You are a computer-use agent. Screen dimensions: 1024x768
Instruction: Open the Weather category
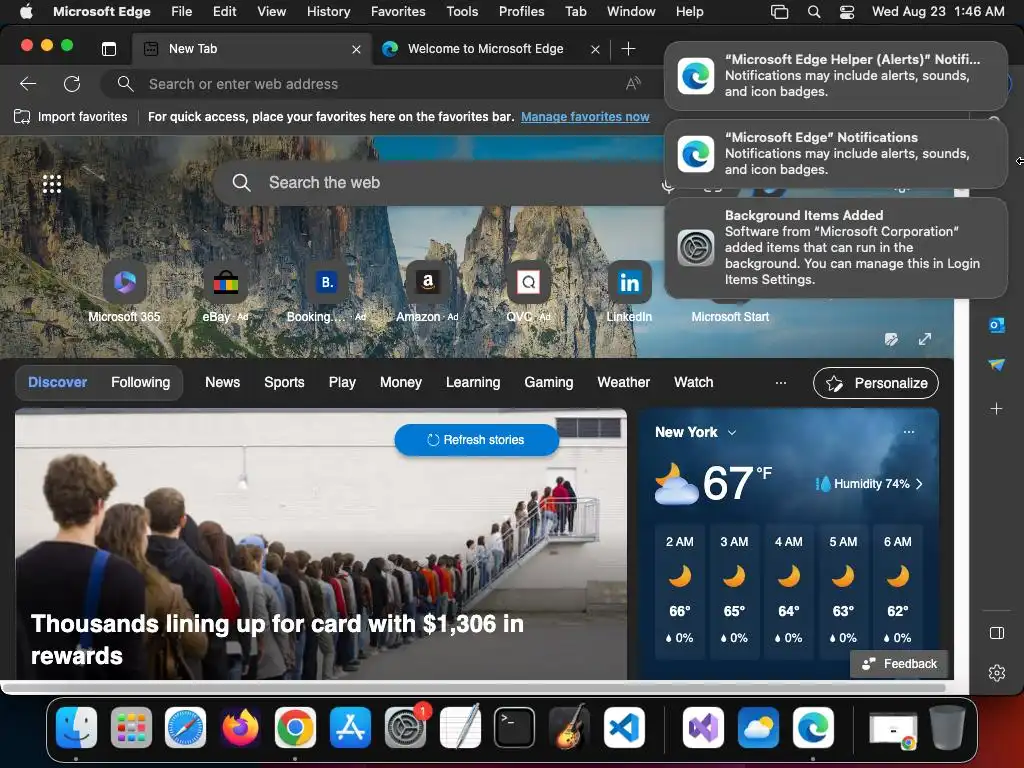click(624, 383)
